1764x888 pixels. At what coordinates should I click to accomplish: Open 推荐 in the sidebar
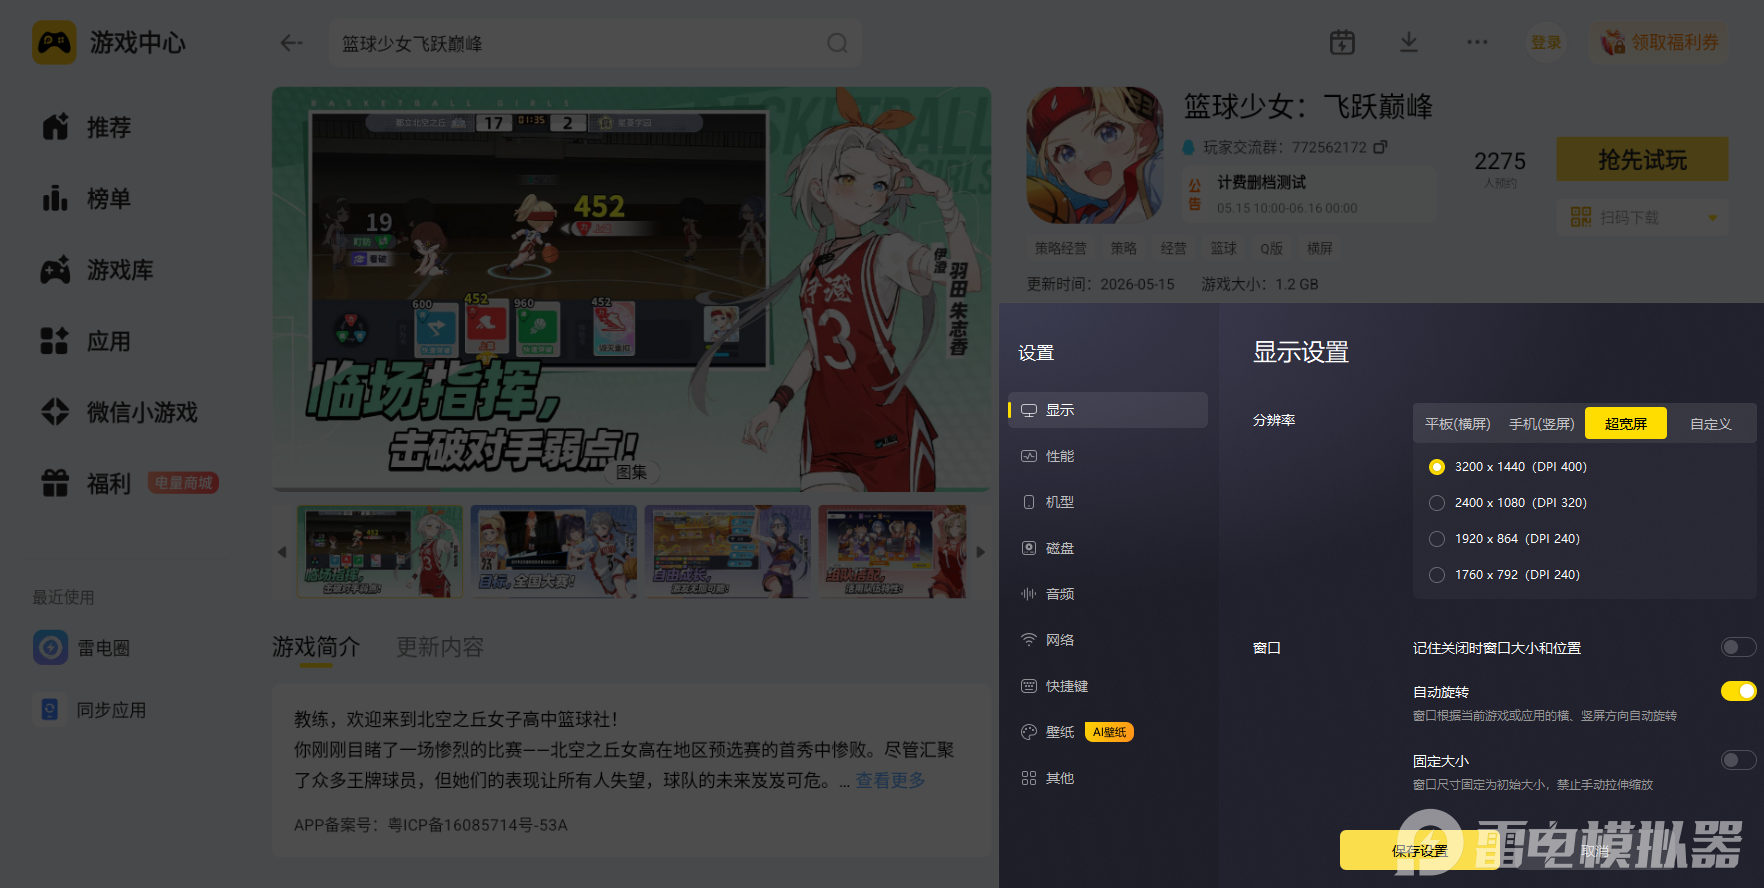pos(87,127)
